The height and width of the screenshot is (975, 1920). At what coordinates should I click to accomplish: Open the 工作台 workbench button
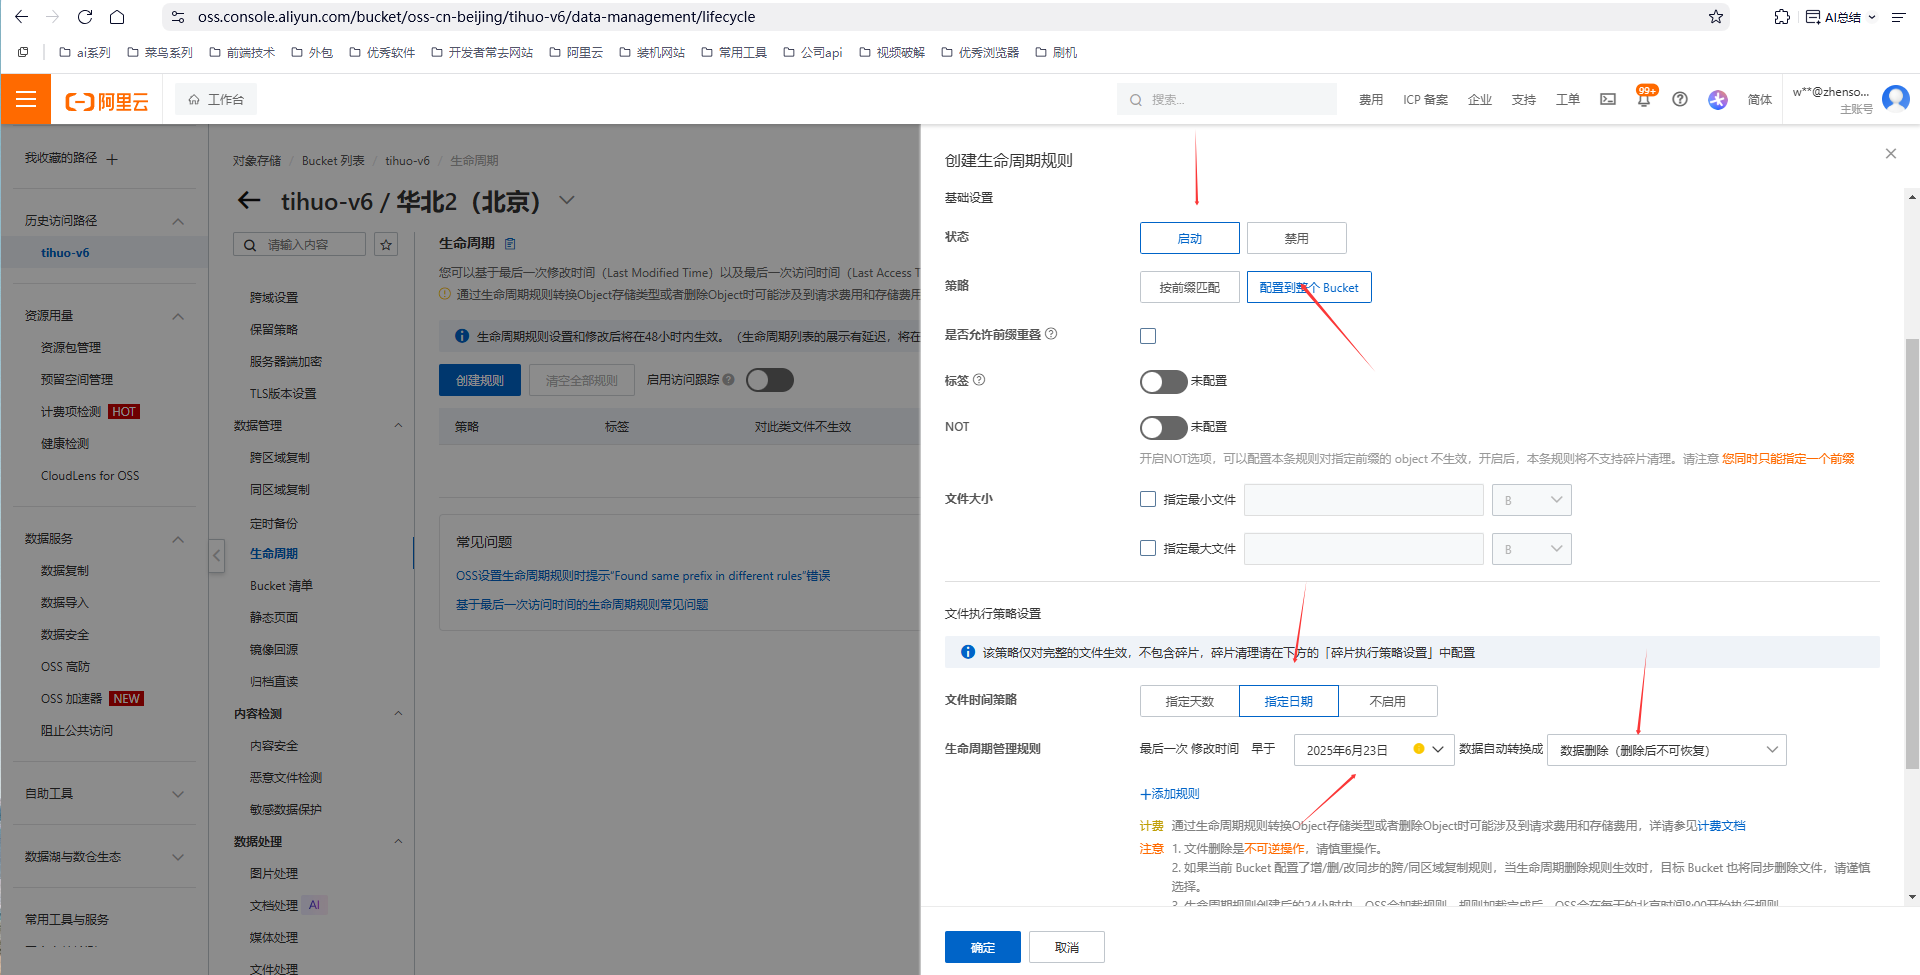point(216,99)
